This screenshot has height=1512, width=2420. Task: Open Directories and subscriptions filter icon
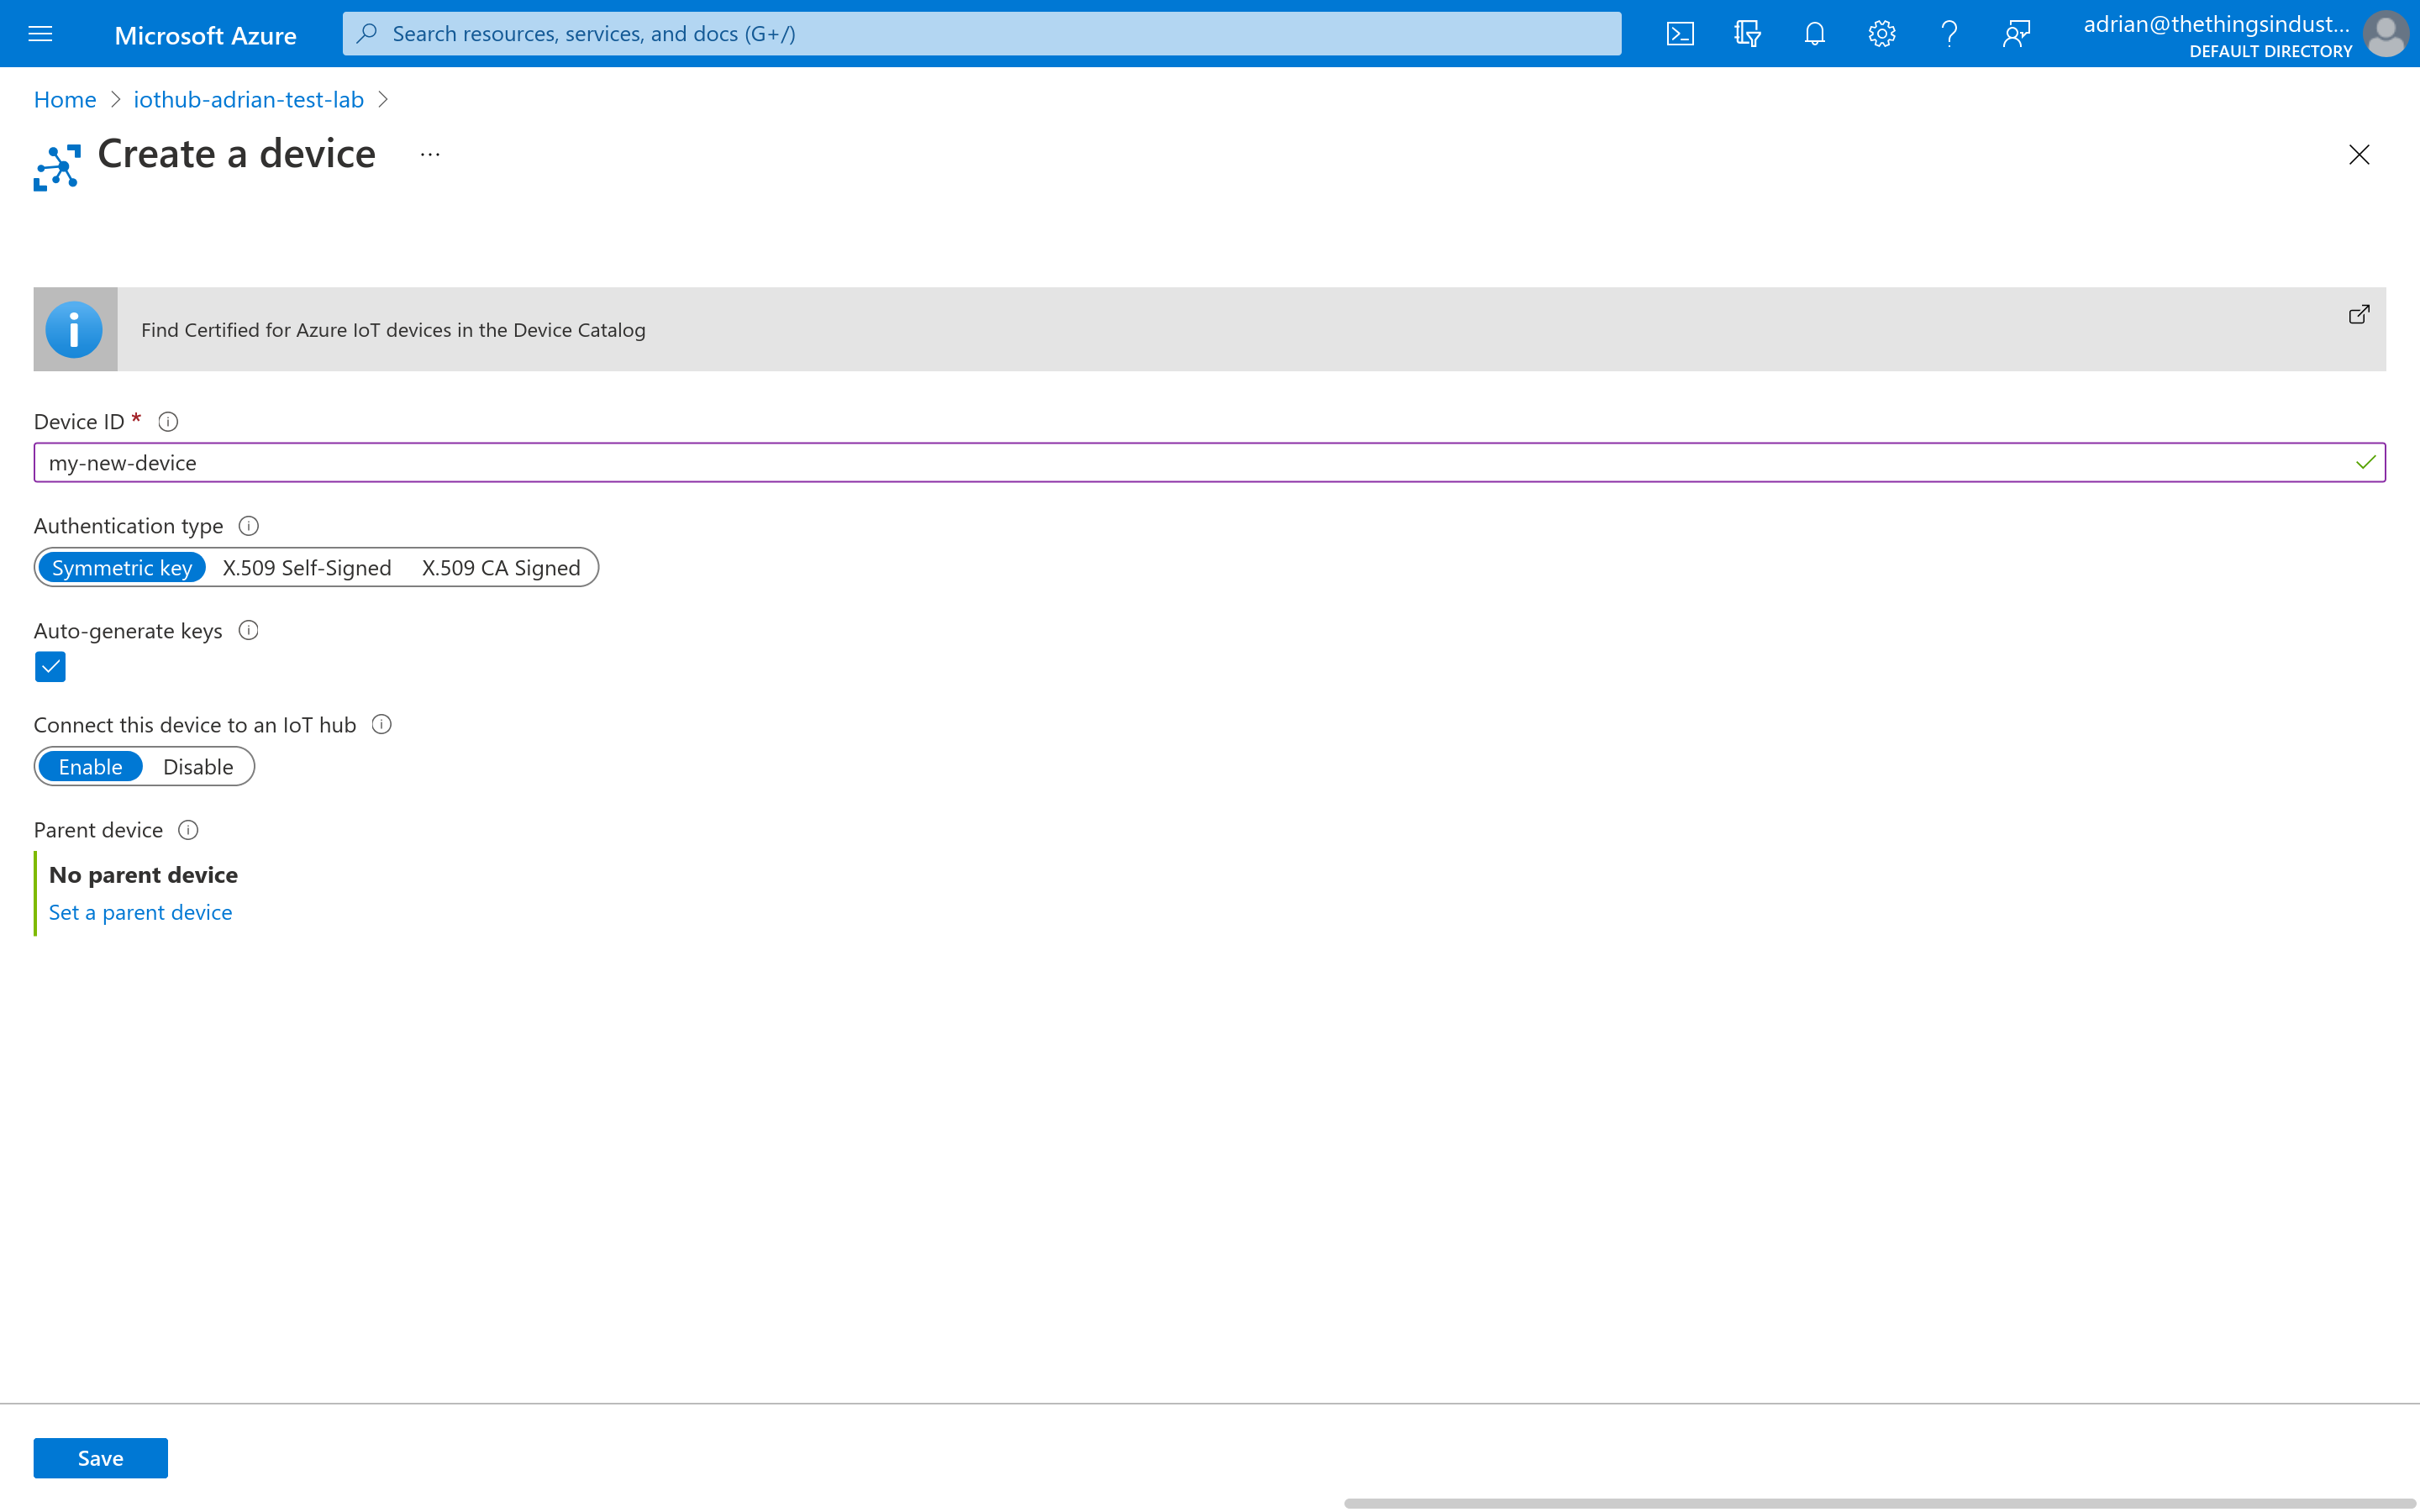1747,34
